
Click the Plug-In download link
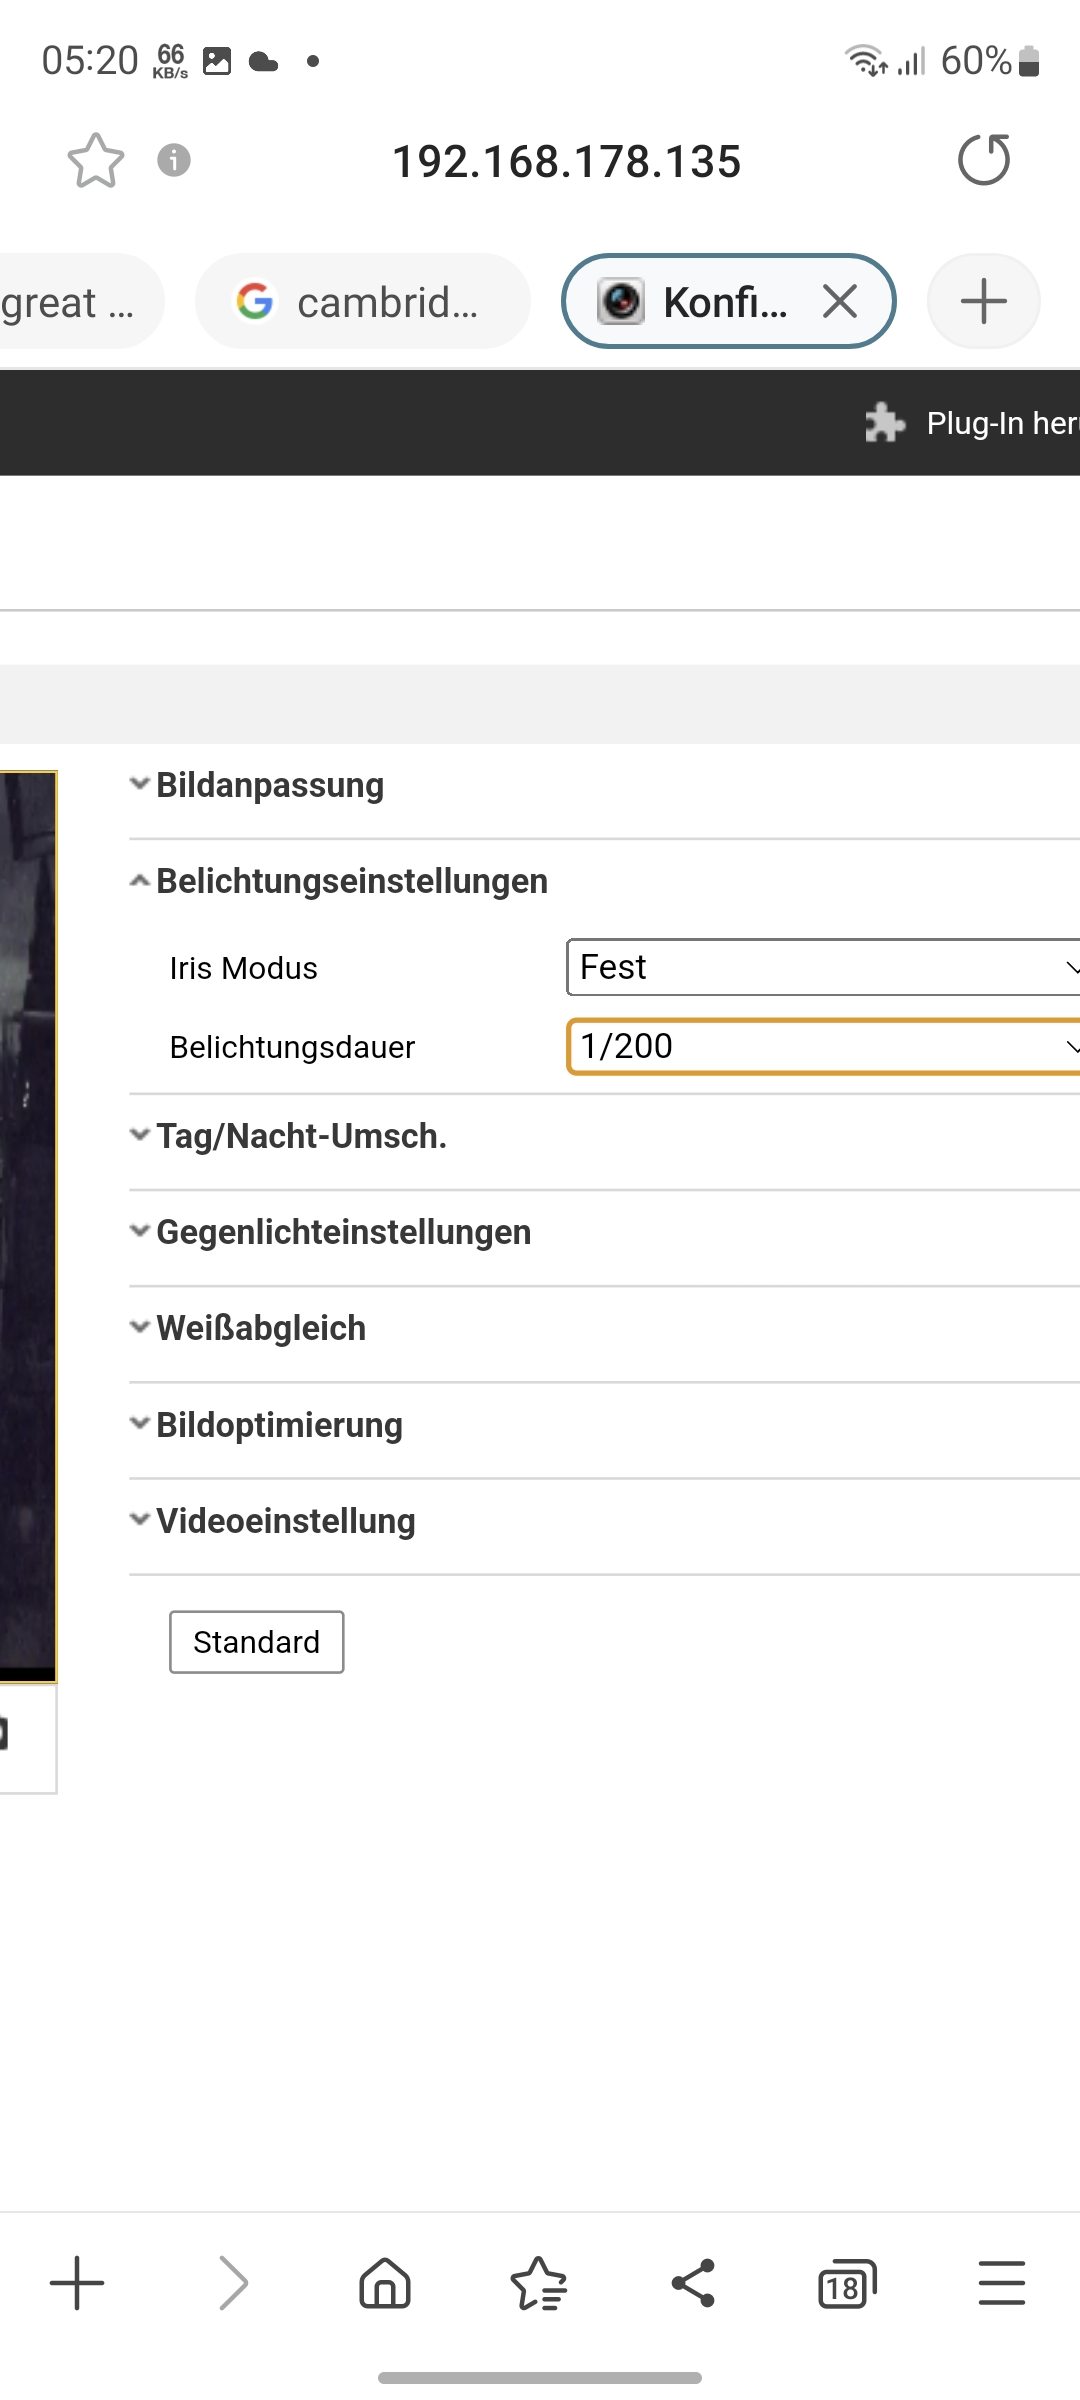pos(995,424)
